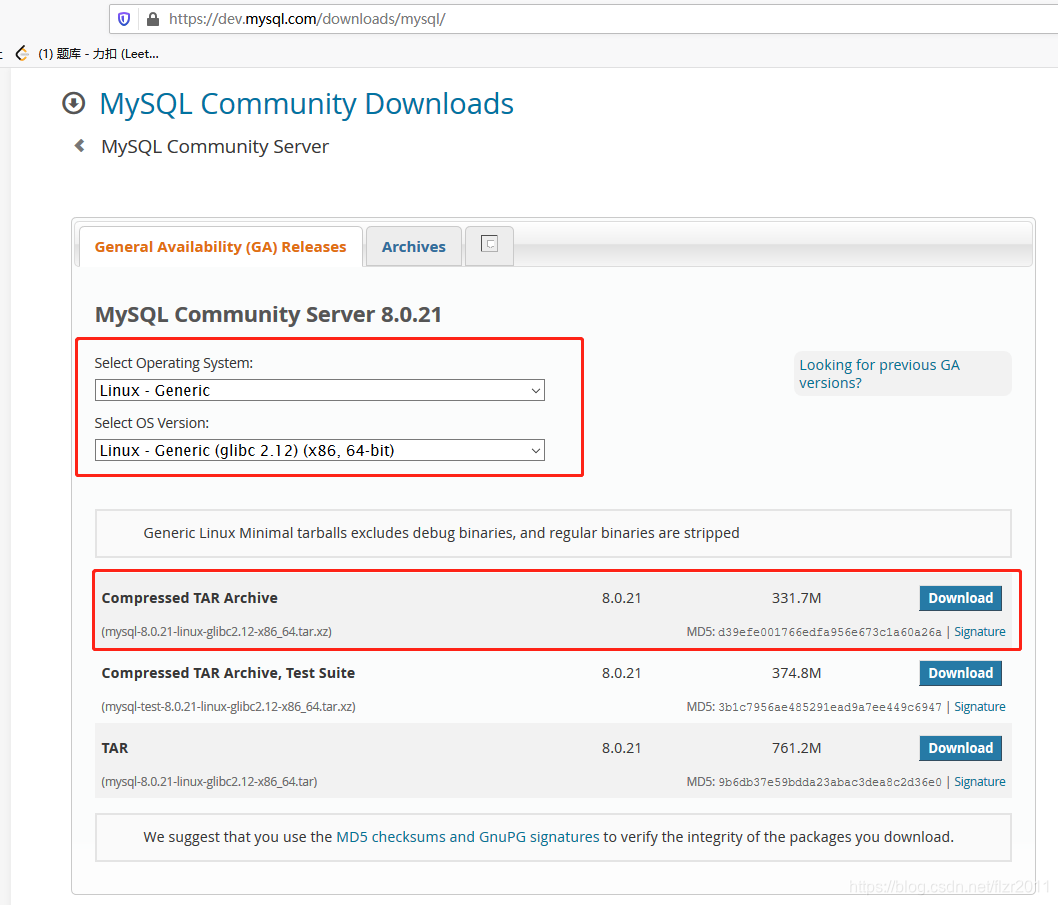Download the 761.2M TAR package
Screen dimensions: 1058x905
(x=960, y=748)
